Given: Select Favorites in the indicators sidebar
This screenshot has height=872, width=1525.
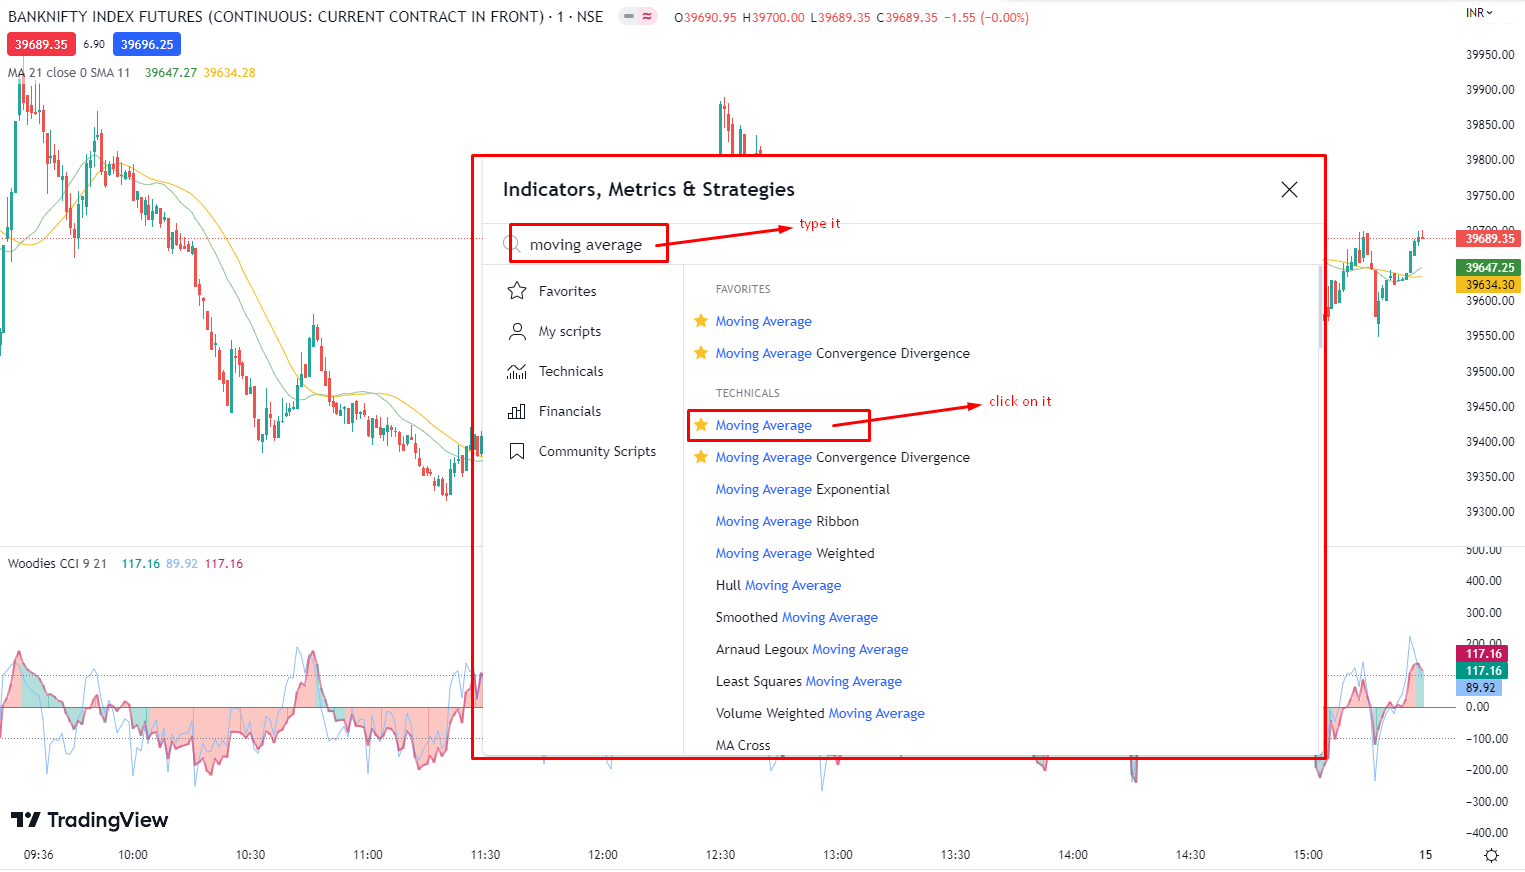Looking at the screenshot, I should point(566,290).
